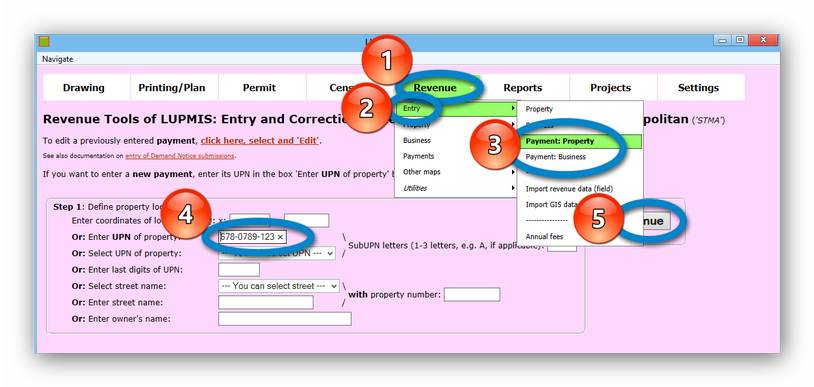Go to the Projects tab
The image size is (814, 387).
pos(610,88)
